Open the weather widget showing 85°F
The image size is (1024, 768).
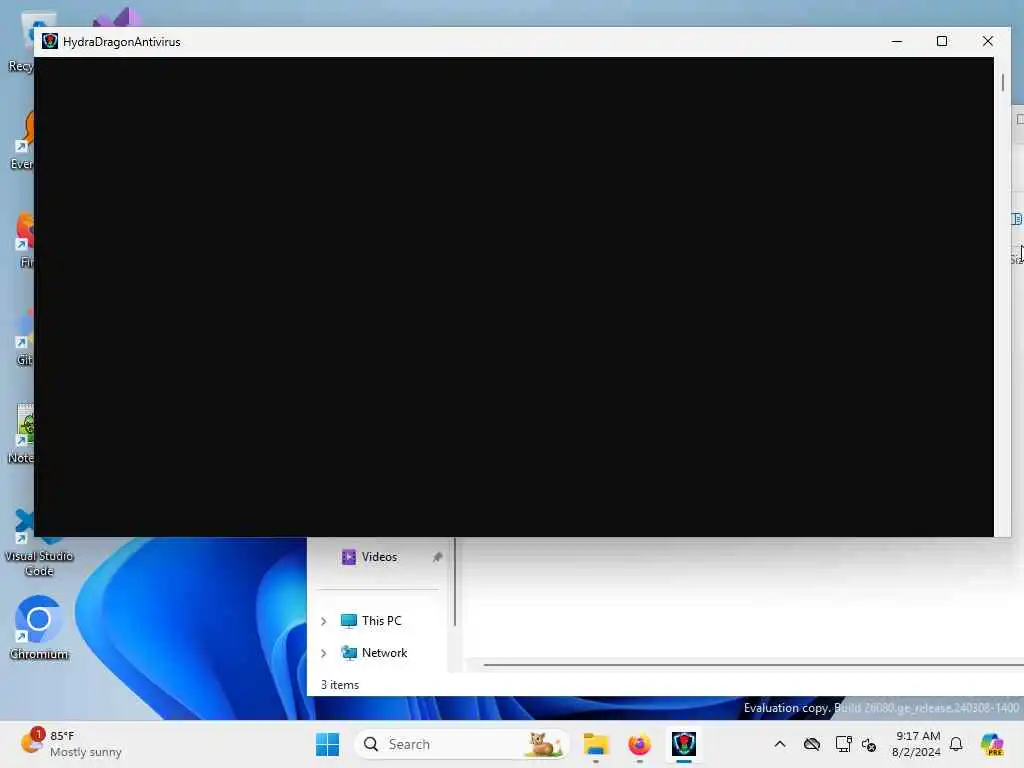point(71,744)
